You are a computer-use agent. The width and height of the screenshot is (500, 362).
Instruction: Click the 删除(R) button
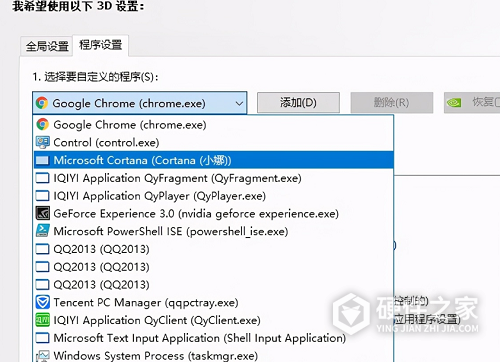pyautogui.click(x=392, y=103)
